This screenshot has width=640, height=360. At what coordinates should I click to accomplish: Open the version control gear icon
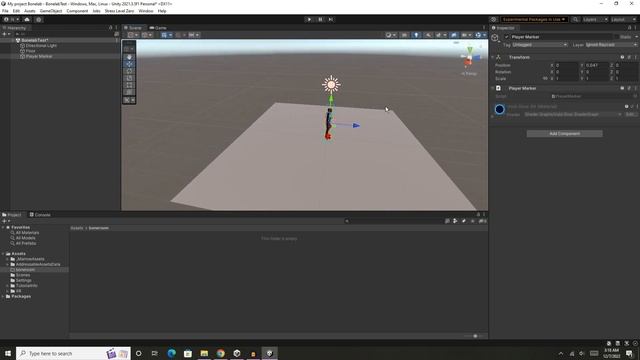tap(39, 19)
